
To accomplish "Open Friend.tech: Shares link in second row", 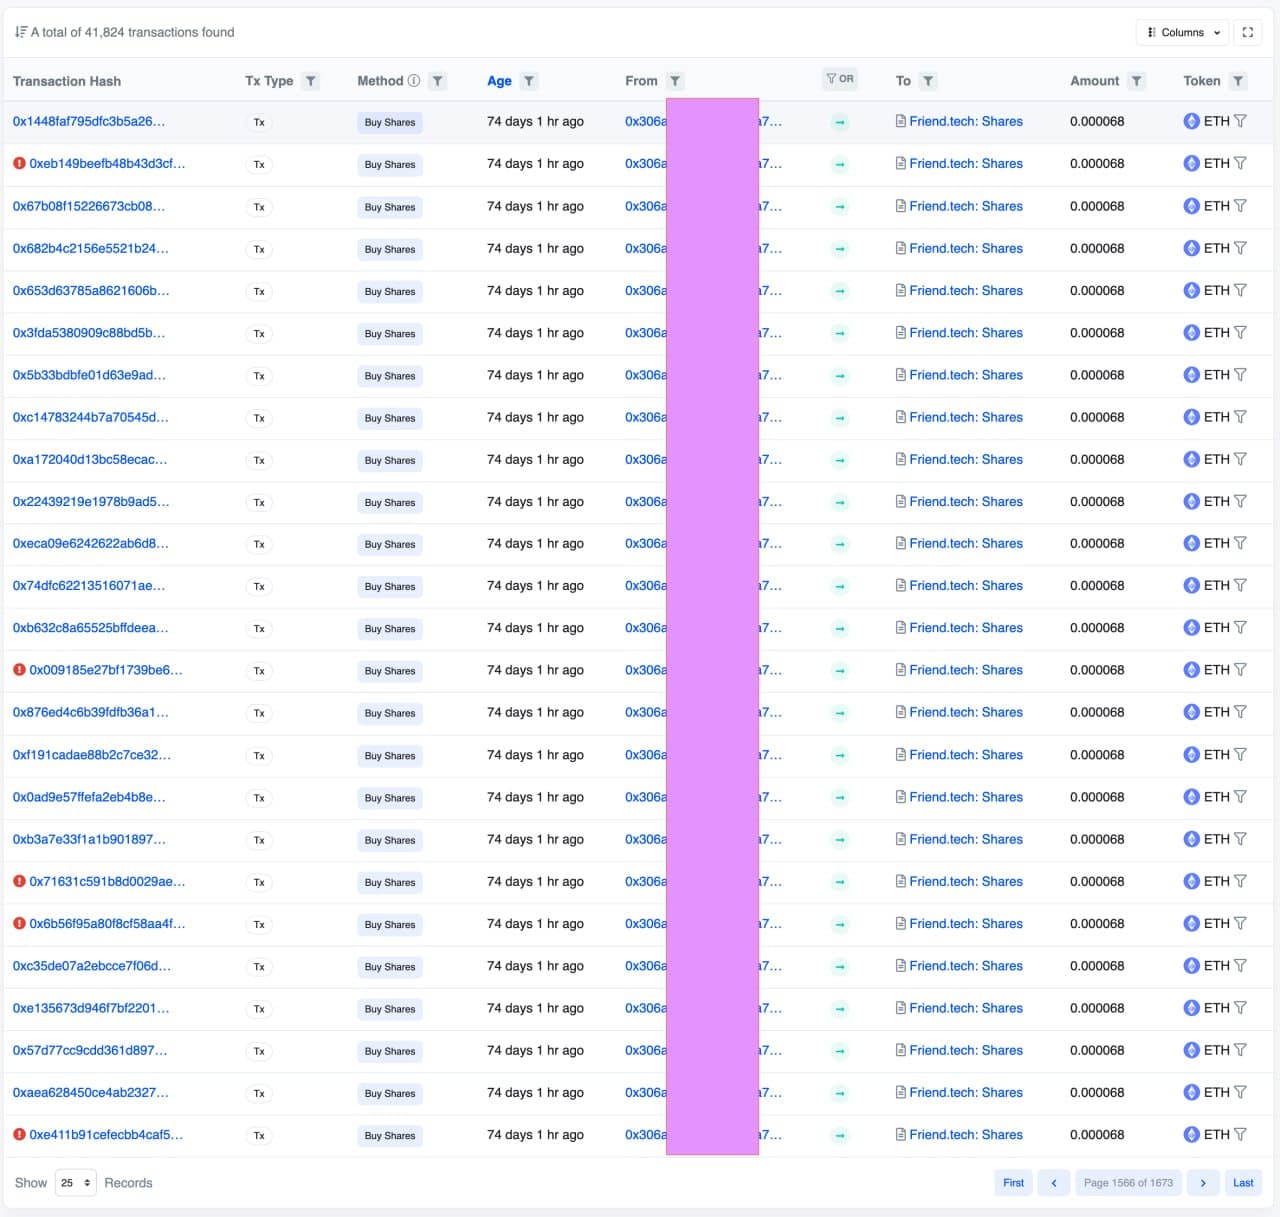I will pos(965,164).
